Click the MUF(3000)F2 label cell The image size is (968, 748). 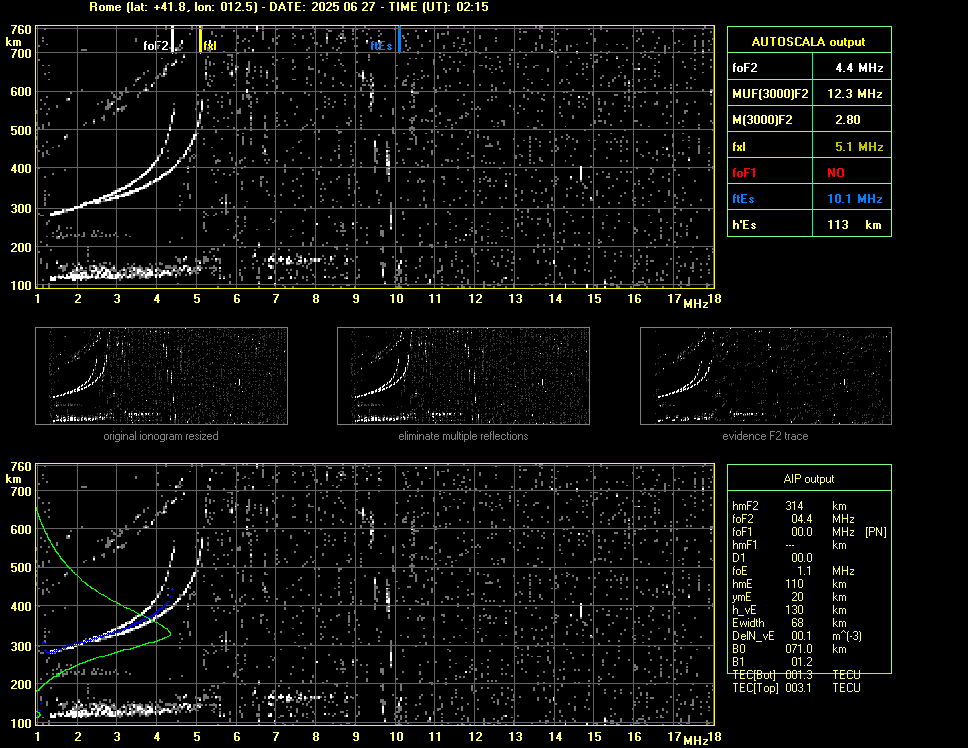(770, 93)
